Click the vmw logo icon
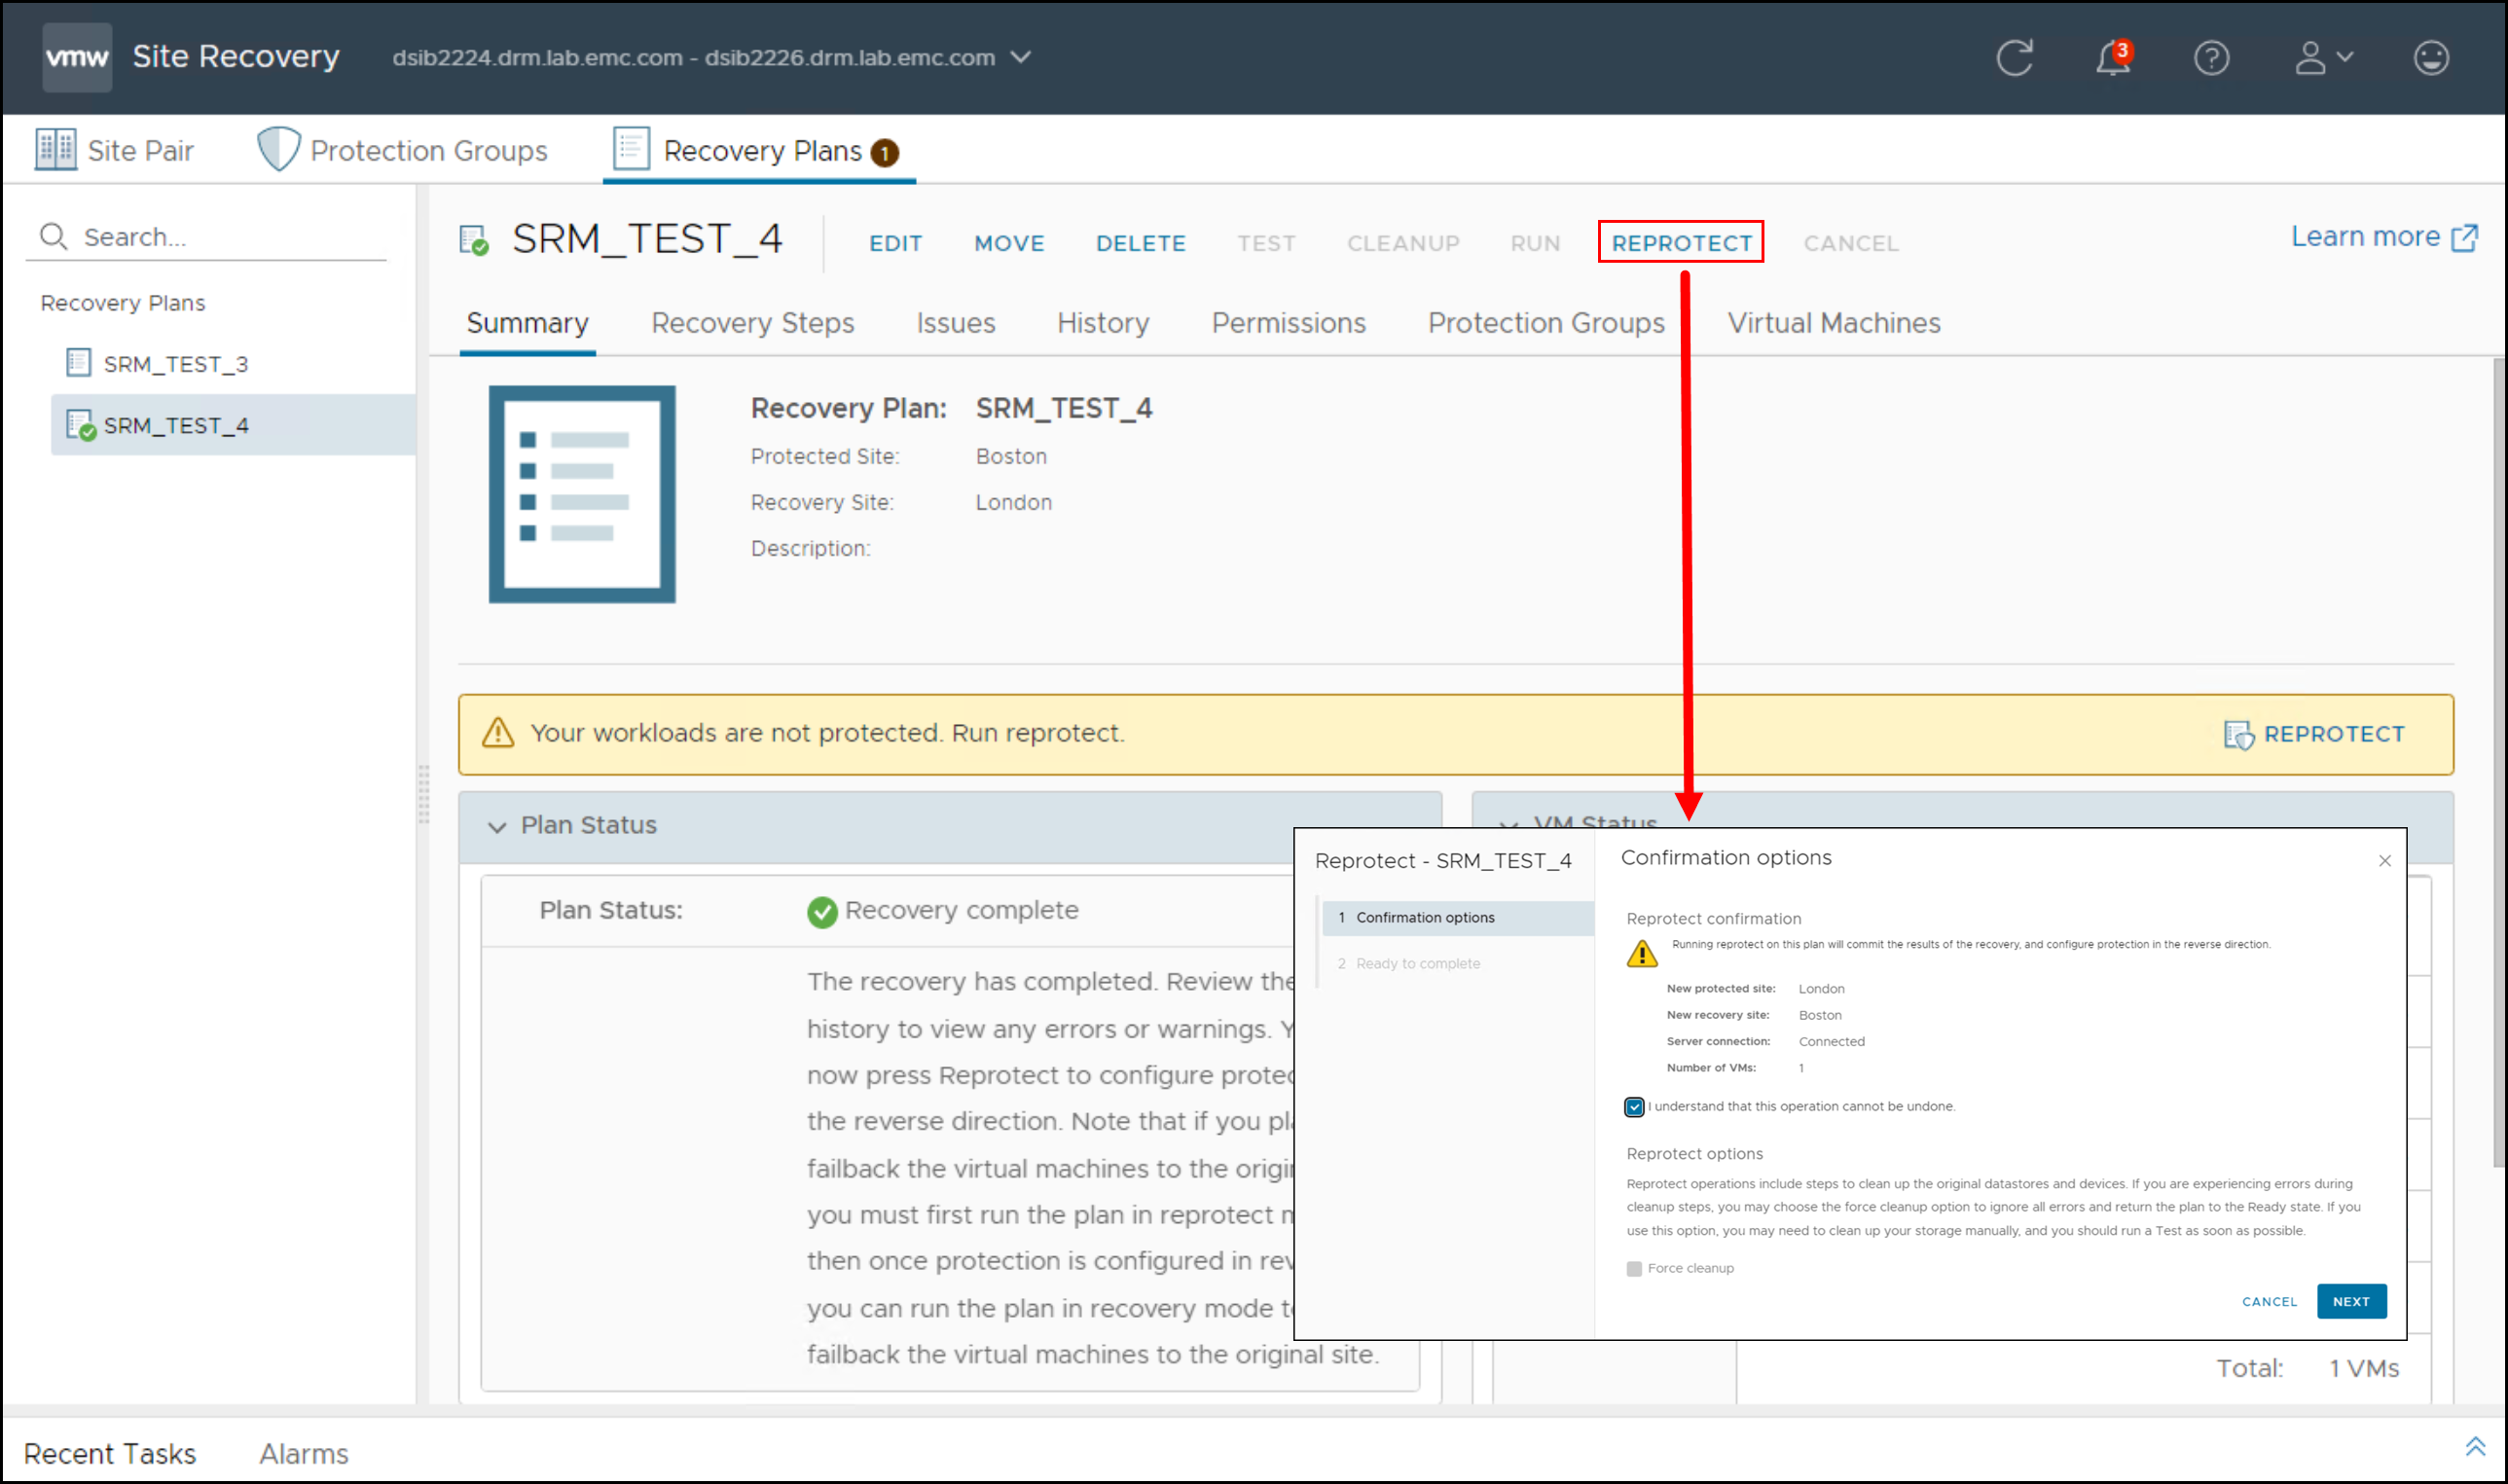 click(77, 57)
